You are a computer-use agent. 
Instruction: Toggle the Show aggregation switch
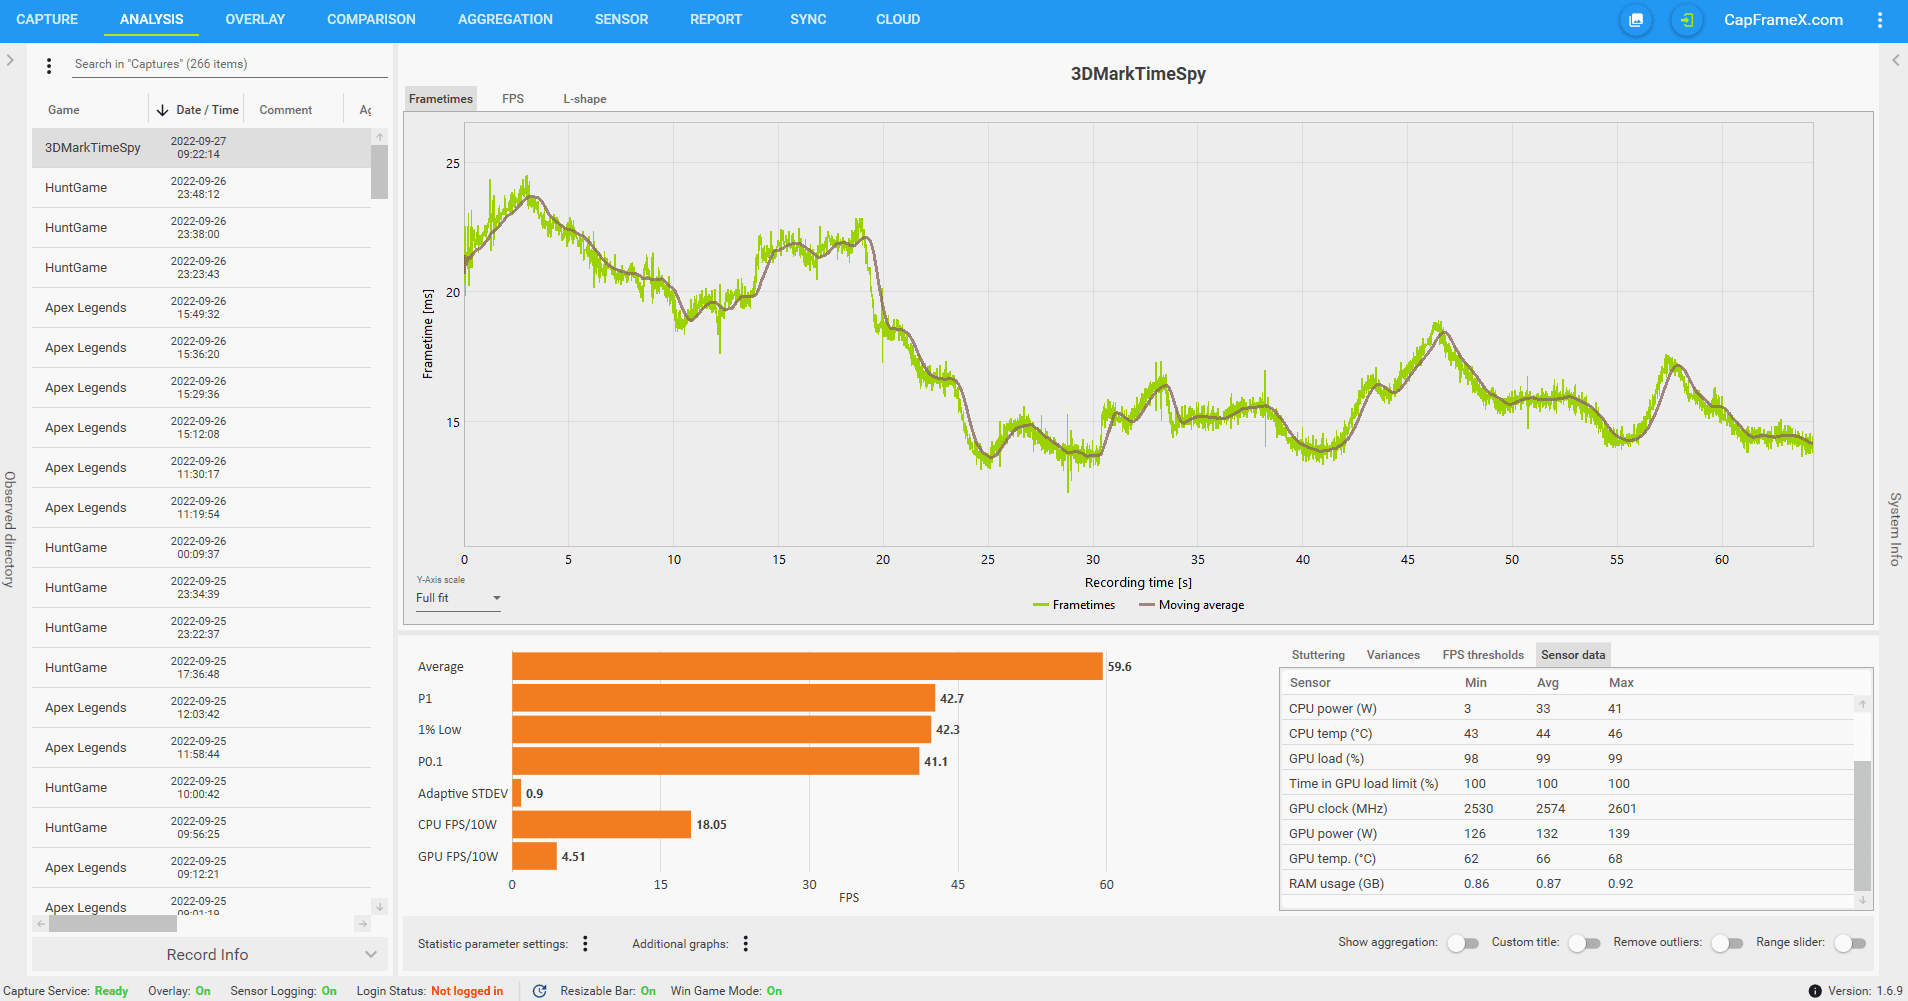(x=1463, y=943)
